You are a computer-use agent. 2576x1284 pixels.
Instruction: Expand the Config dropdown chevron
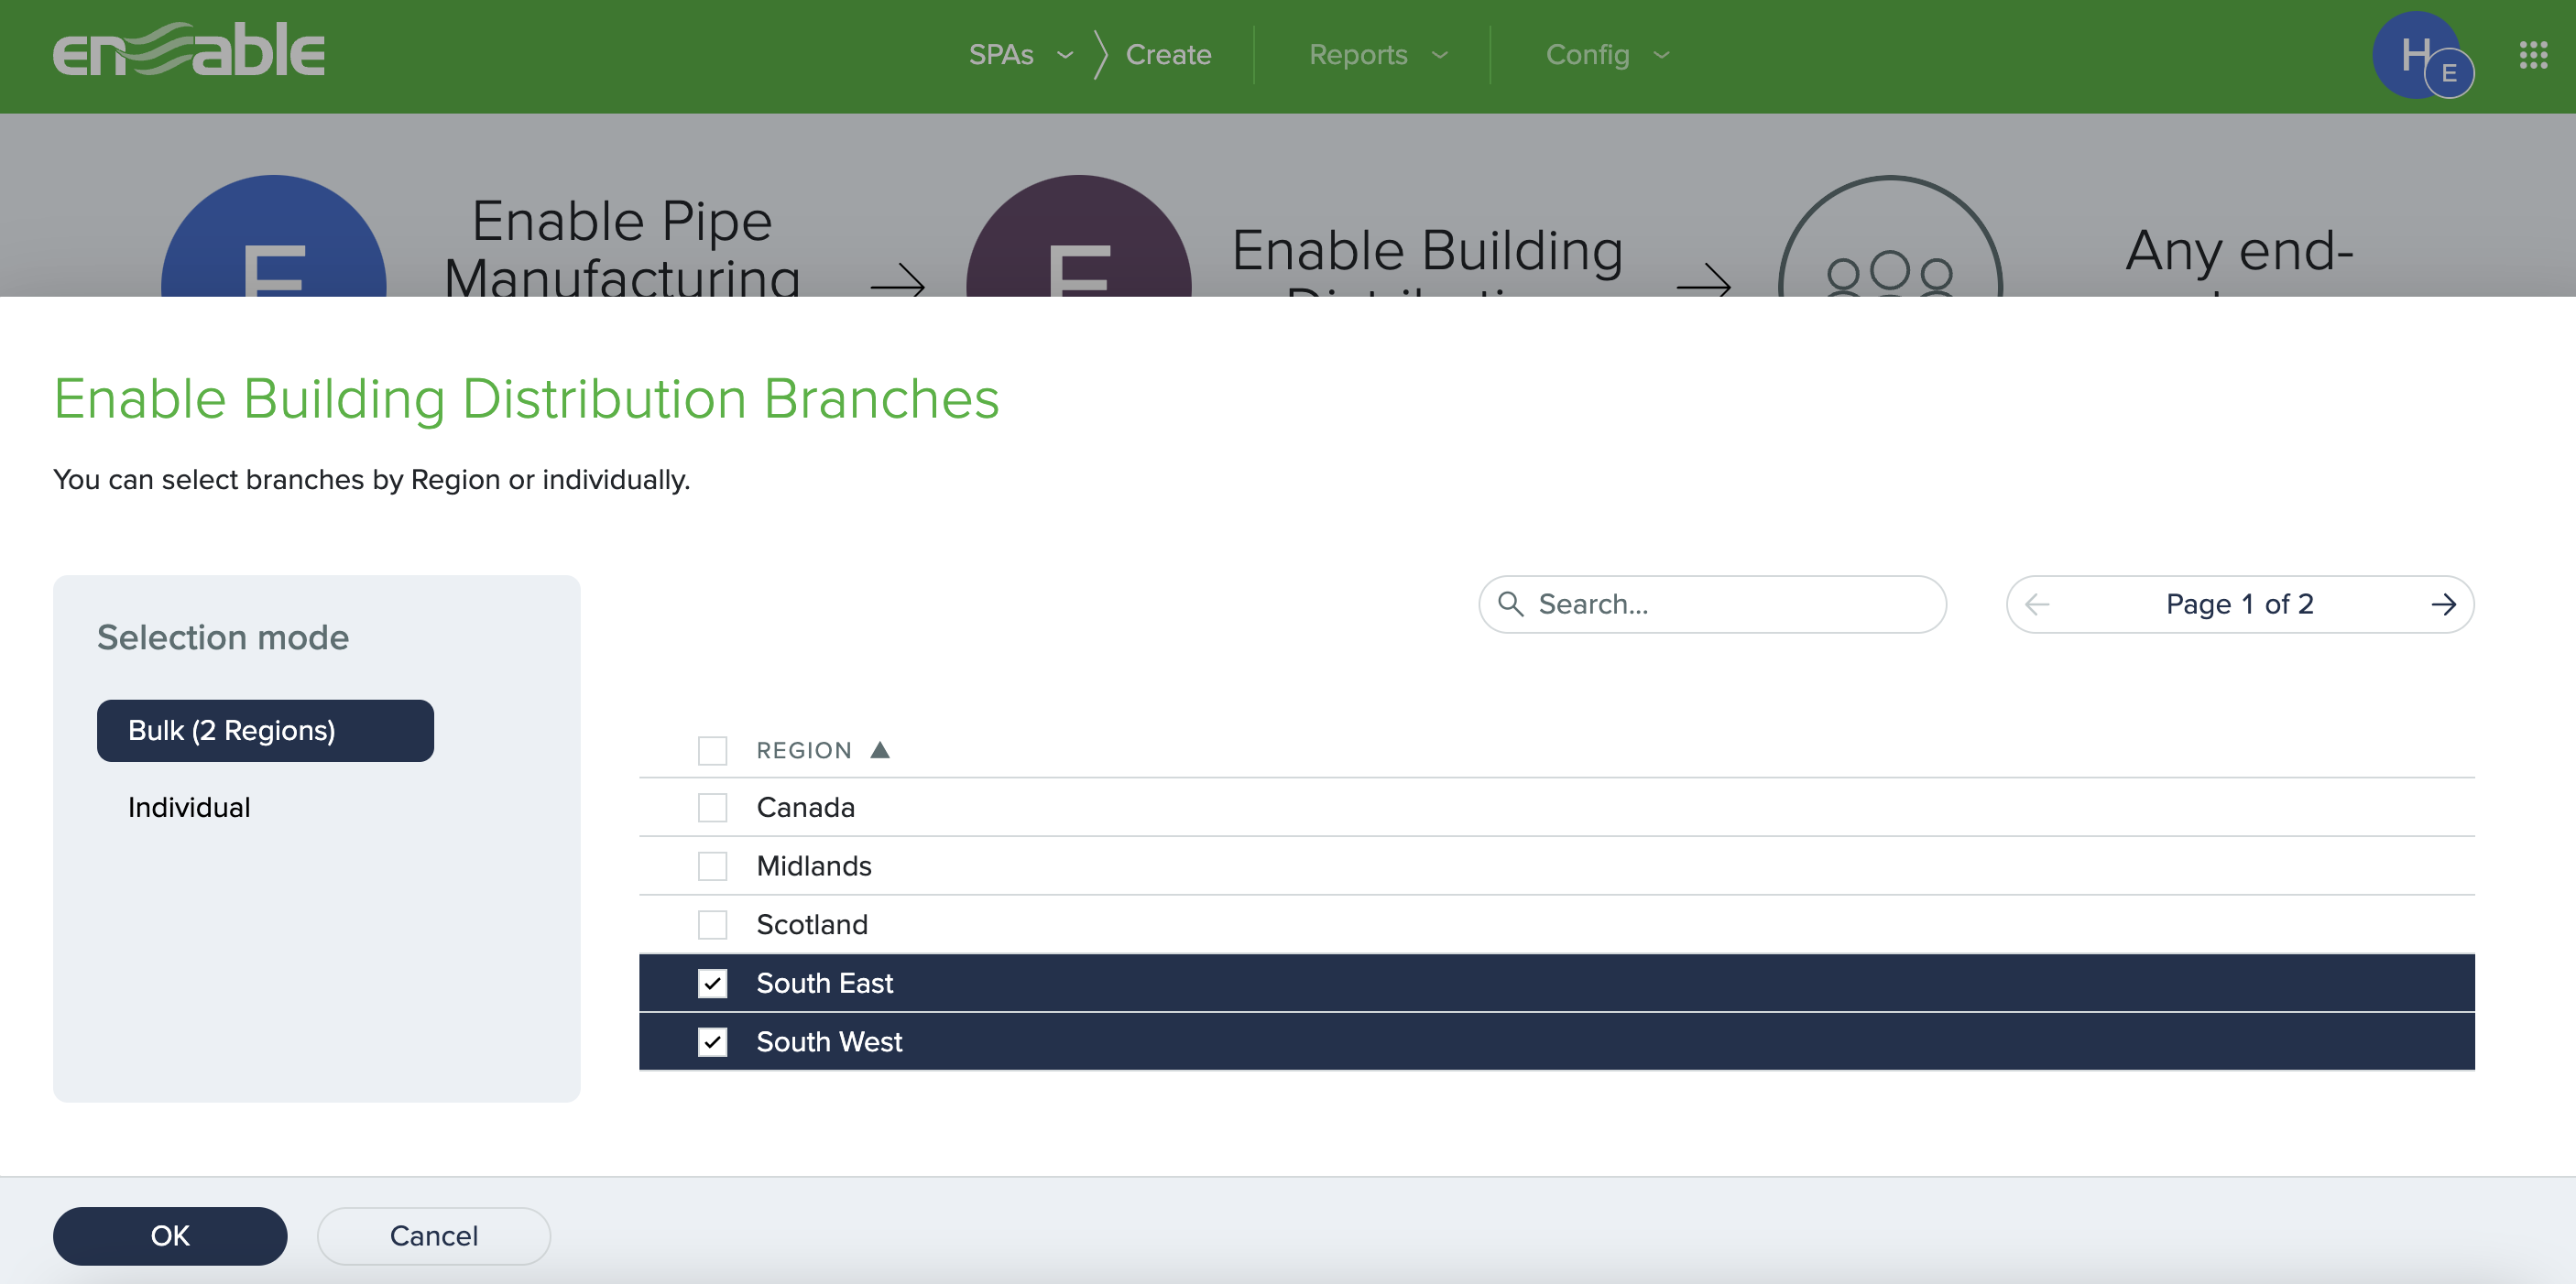point(1661,55)
